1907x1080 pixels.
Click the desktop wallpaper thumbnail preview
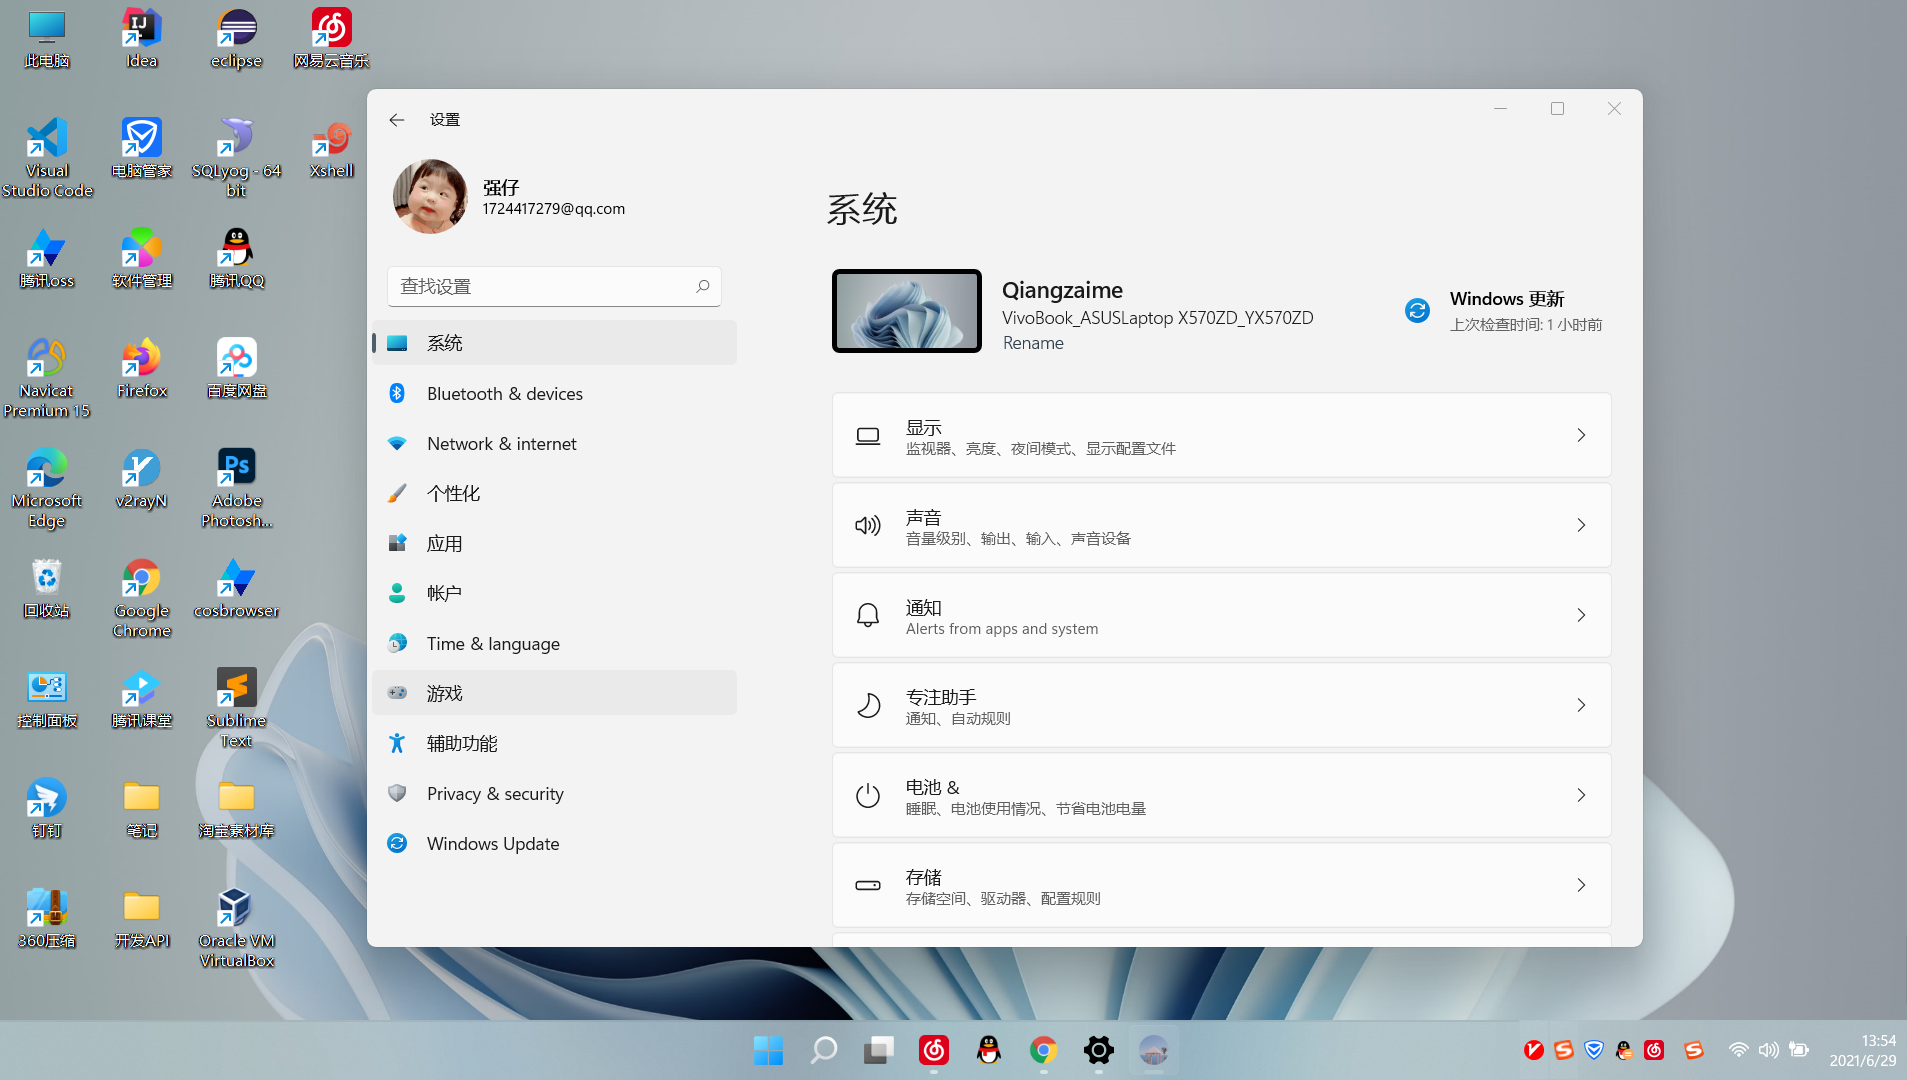point(907,311)
